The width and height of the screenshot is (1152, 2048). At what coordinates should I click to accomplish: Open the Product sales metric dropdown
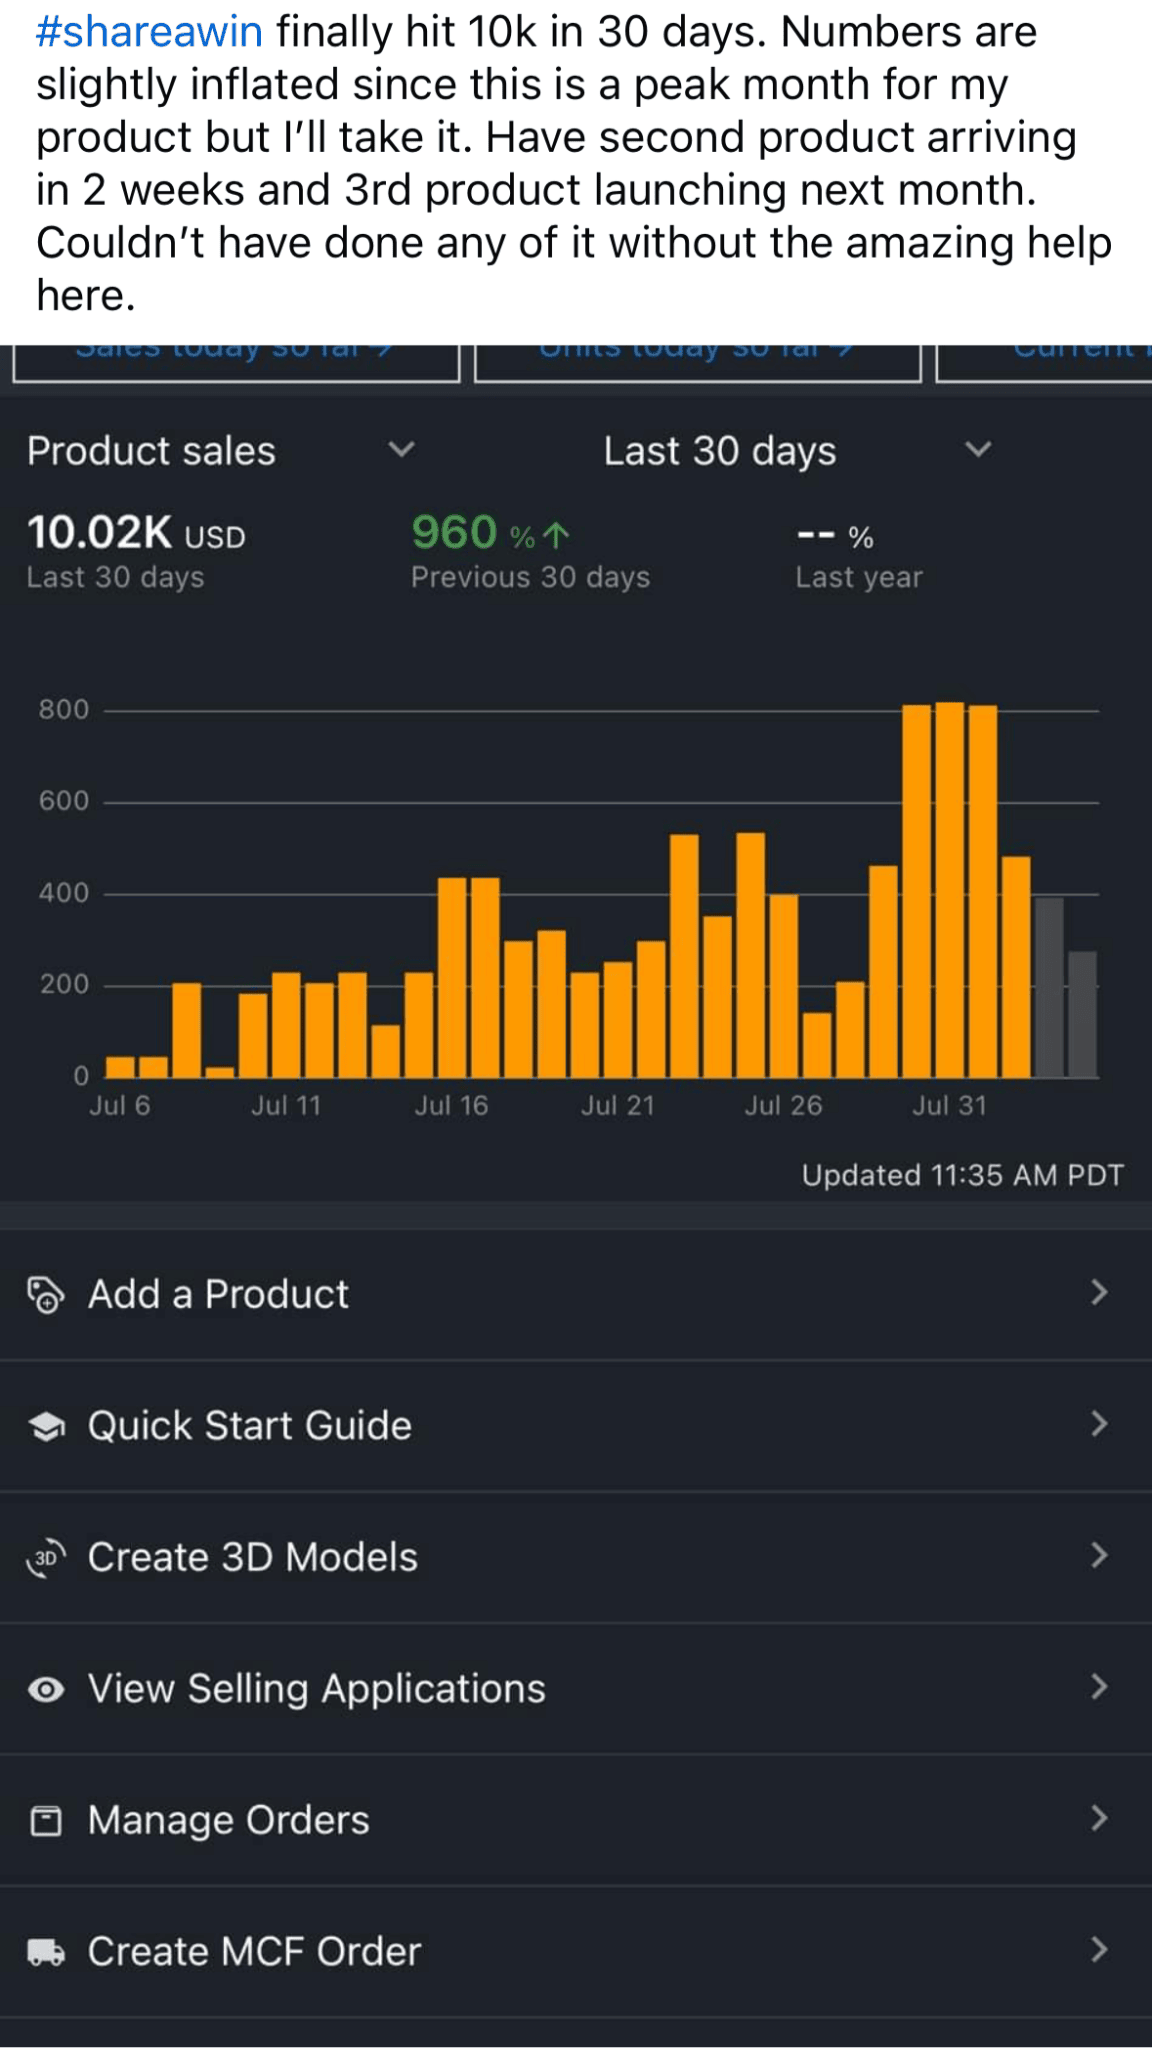coord(401,450)
